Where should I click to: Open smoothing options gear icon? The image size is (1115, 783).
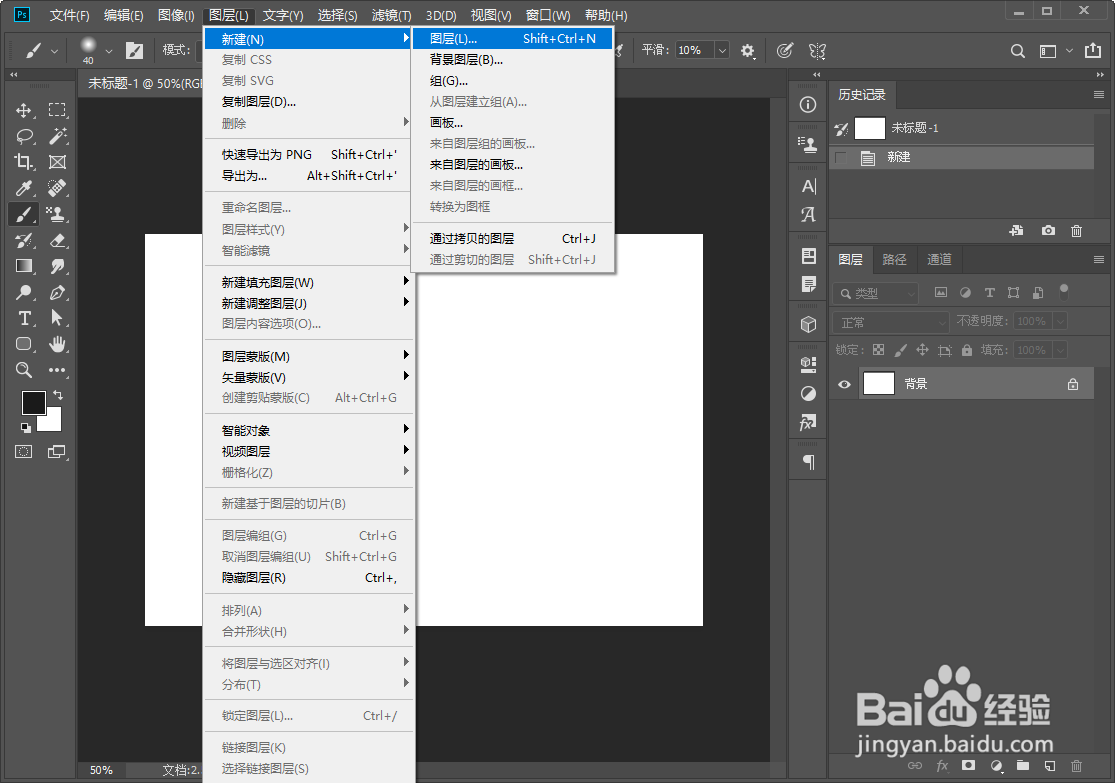click(747, 50)
